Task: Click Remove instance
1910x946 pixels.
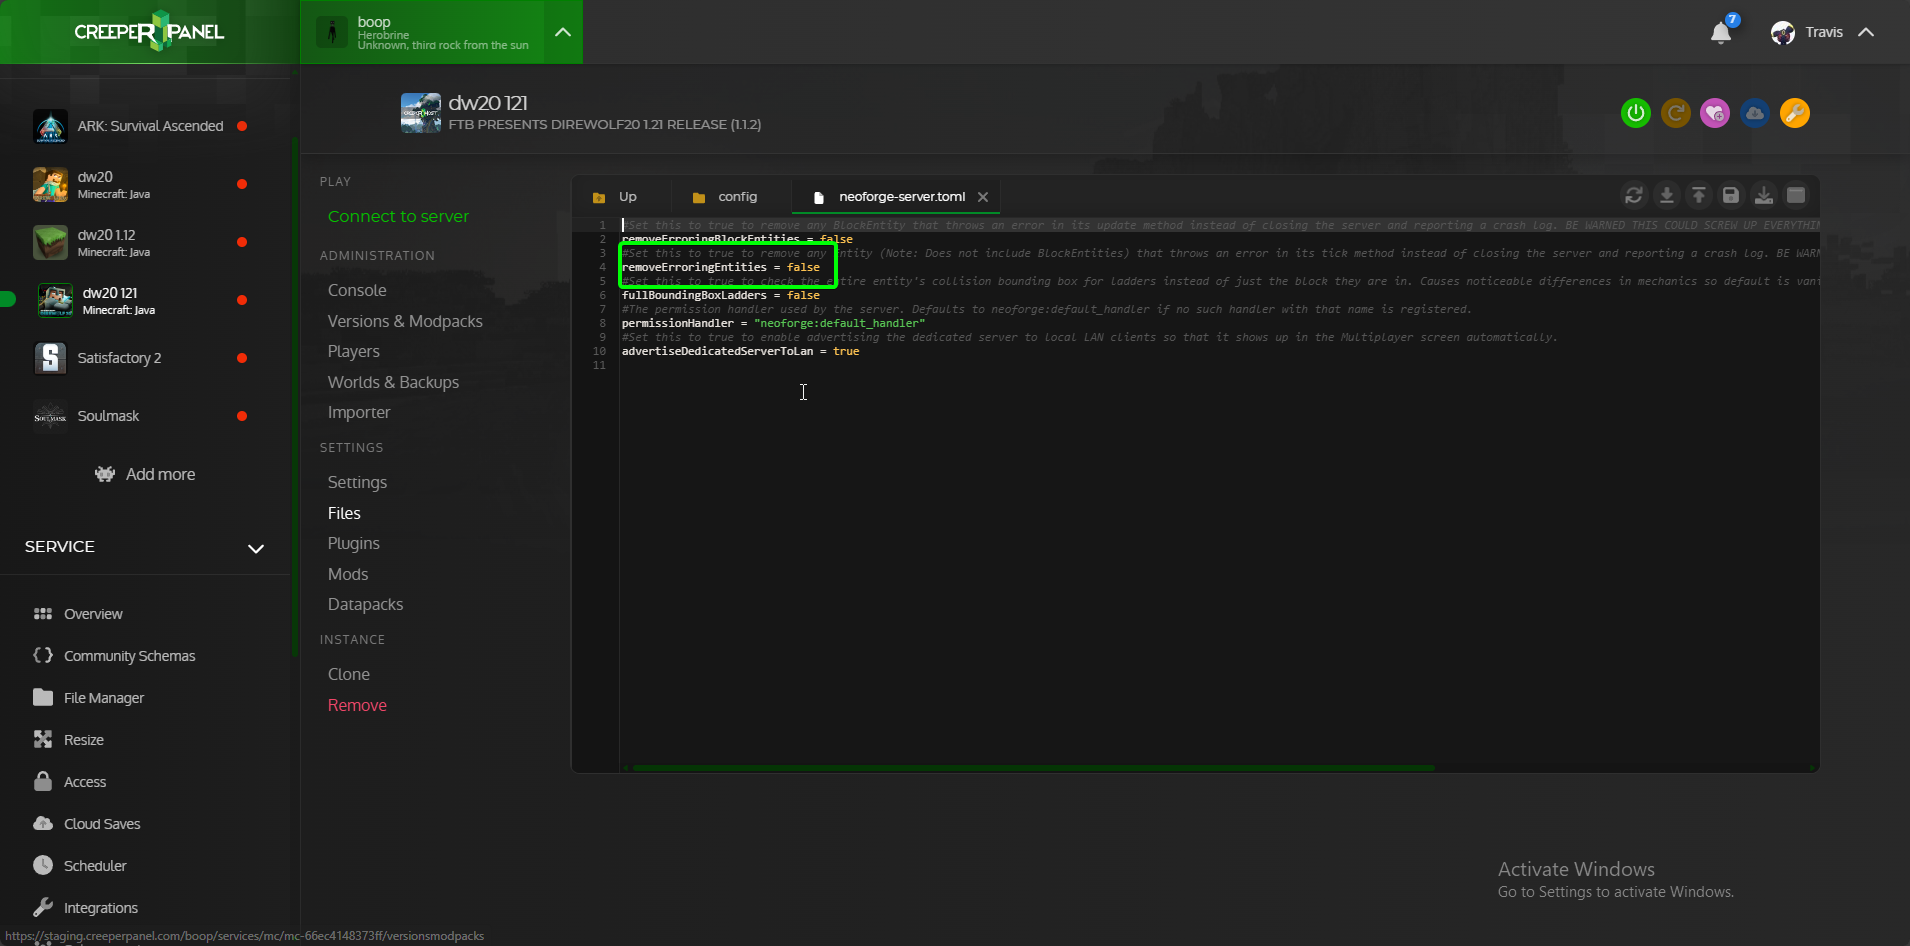Action: point(357,705)
